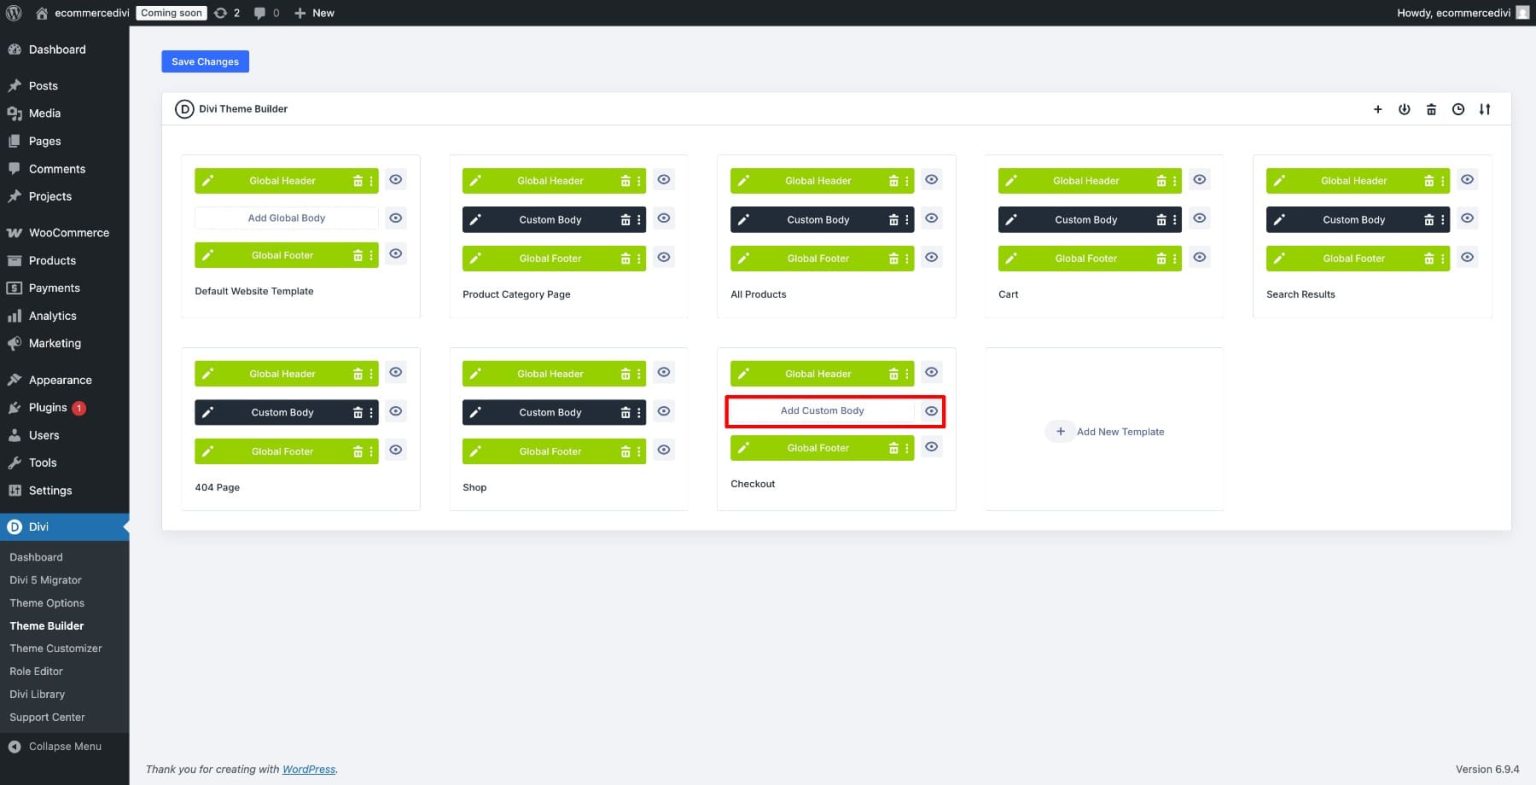
Task: Click the 'Product Category Page' template name
Action: pos(516,294)
